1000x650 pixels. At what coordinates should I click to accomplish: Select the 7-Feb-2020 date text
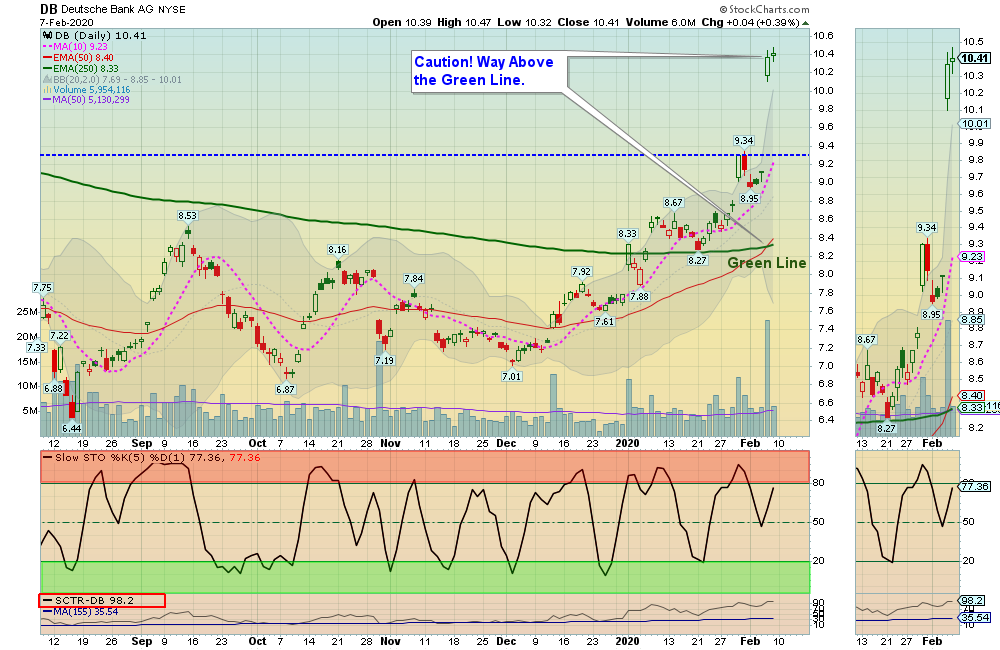66,22
